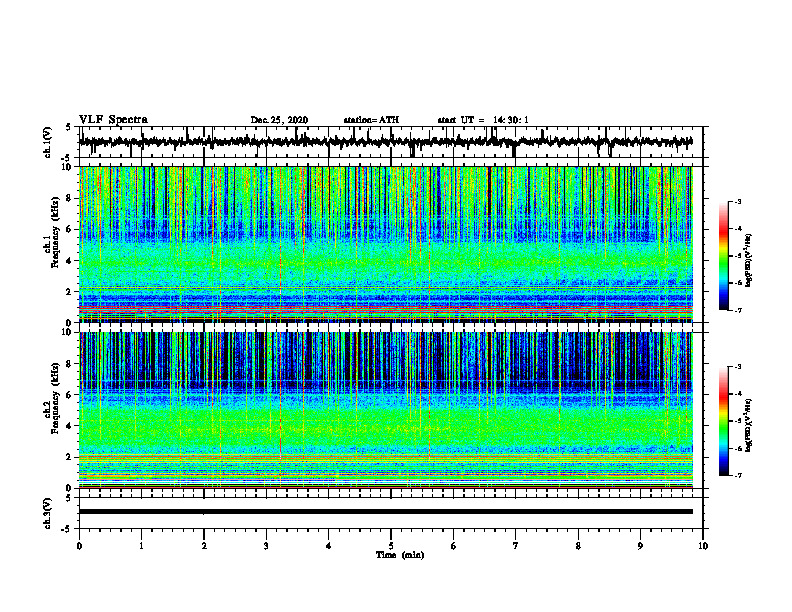This screenshot has width=792, height=612.
Task: Click the time-axis tick label "9"
Action: 640,546
